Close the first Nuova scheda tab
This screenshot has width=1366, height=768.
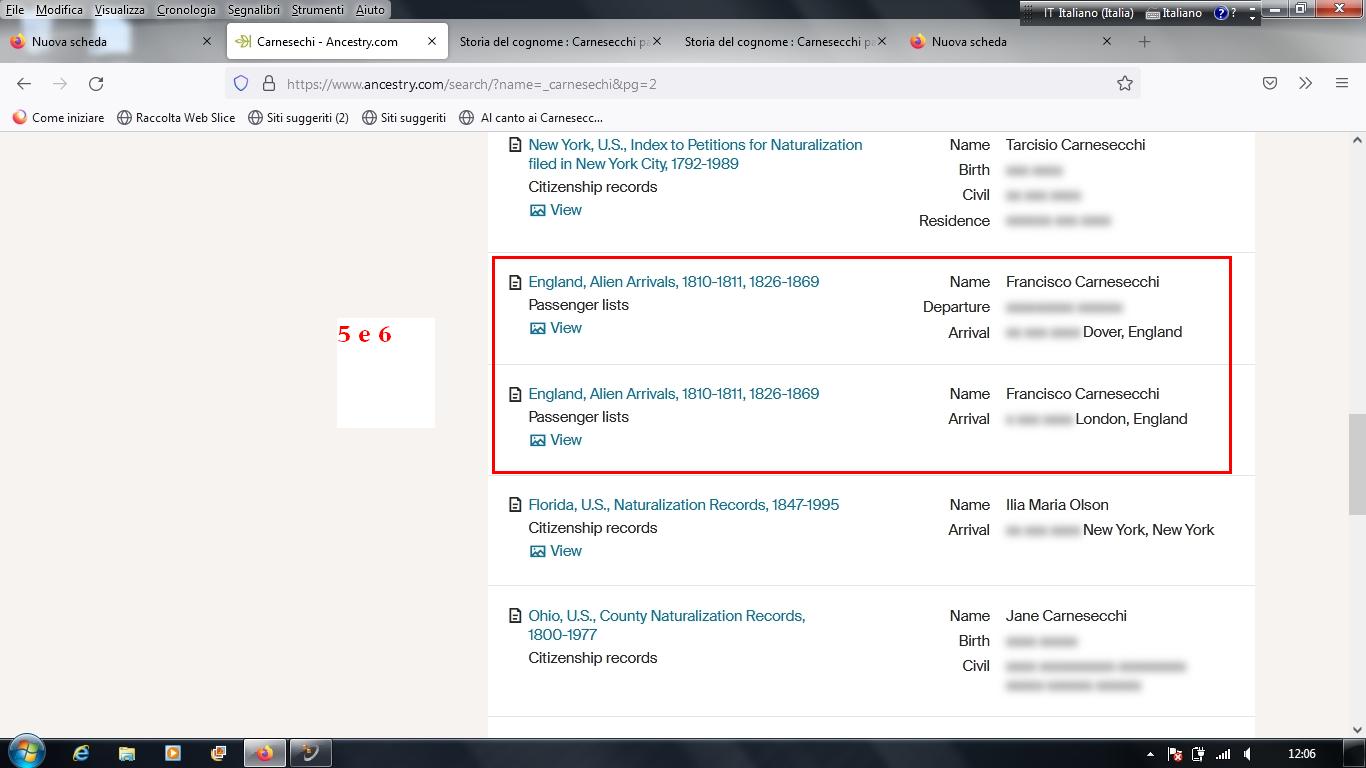(207, 42)
